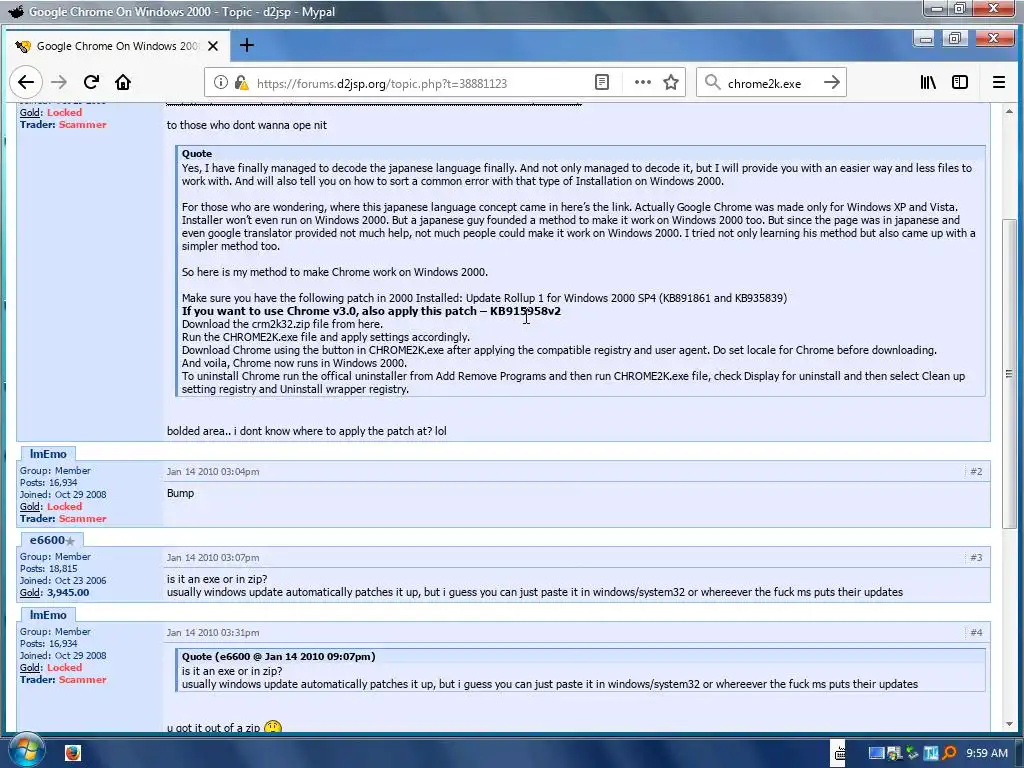Click the taskbar clock showing 9:59 AM
1024x768 pixels.
[987, 754]
